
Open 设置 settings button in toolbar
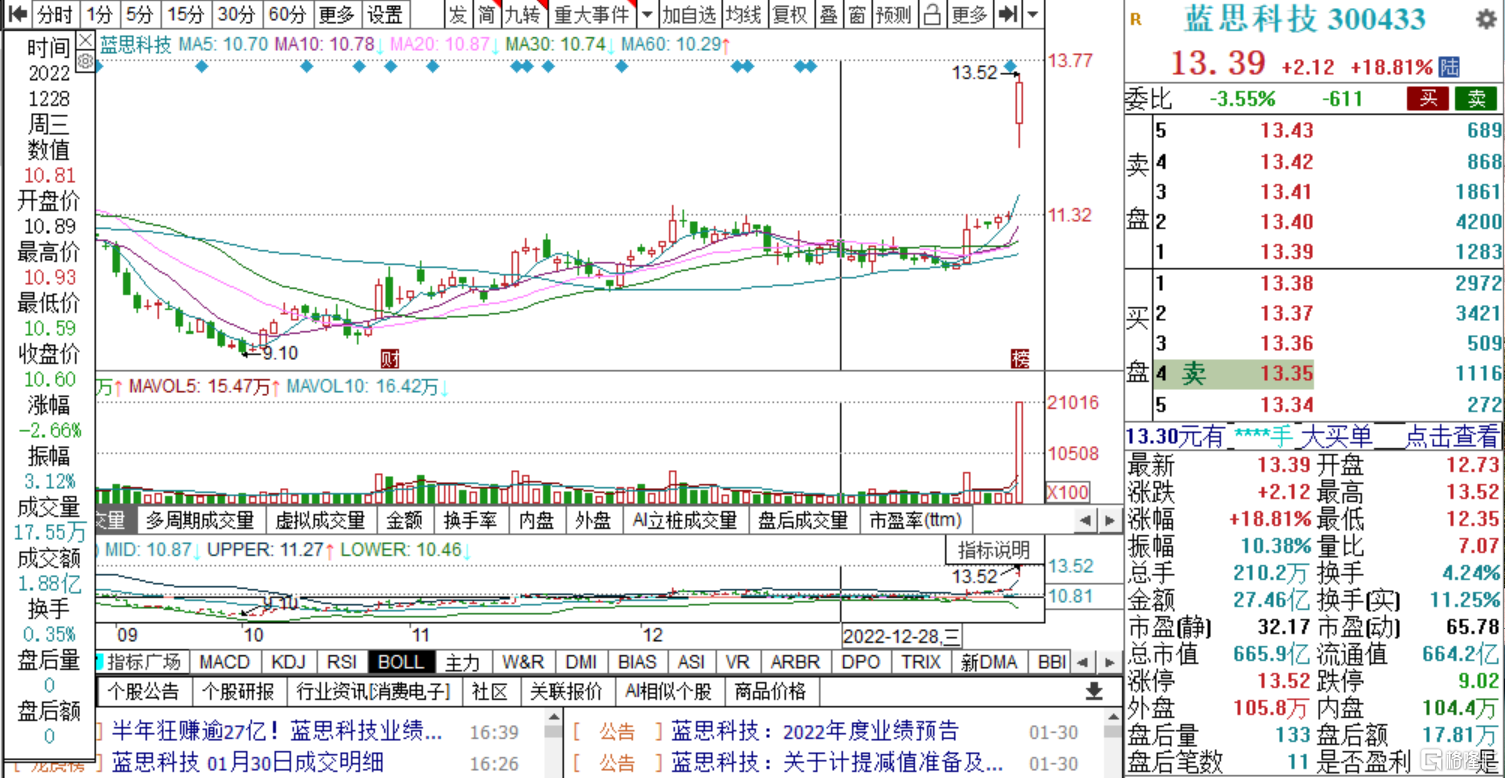tap(385, 14)
